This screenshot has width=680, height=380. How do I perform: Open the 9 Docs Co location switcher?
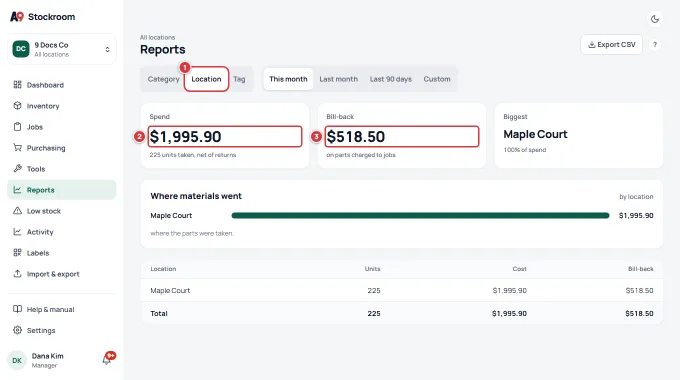tap(62, 49)
